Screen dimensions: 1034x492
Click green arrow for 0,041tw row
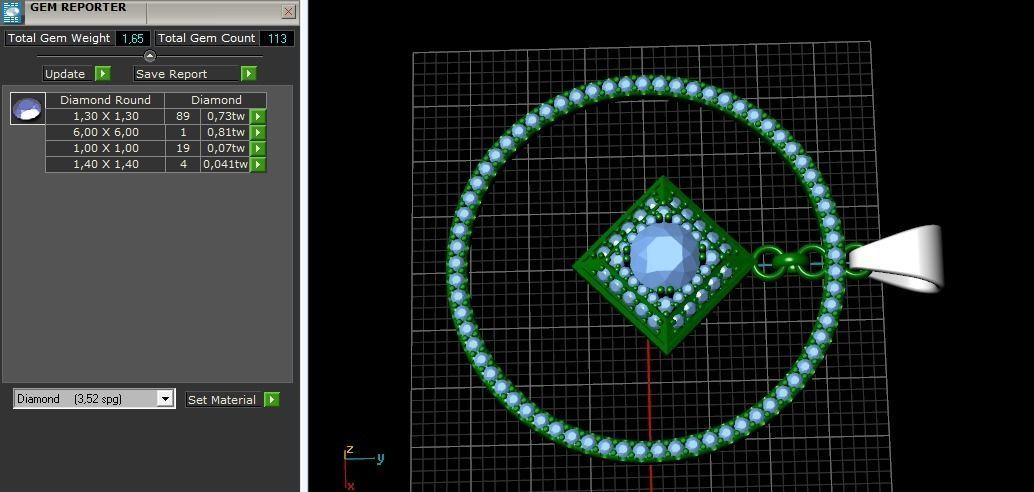(258, 164)
